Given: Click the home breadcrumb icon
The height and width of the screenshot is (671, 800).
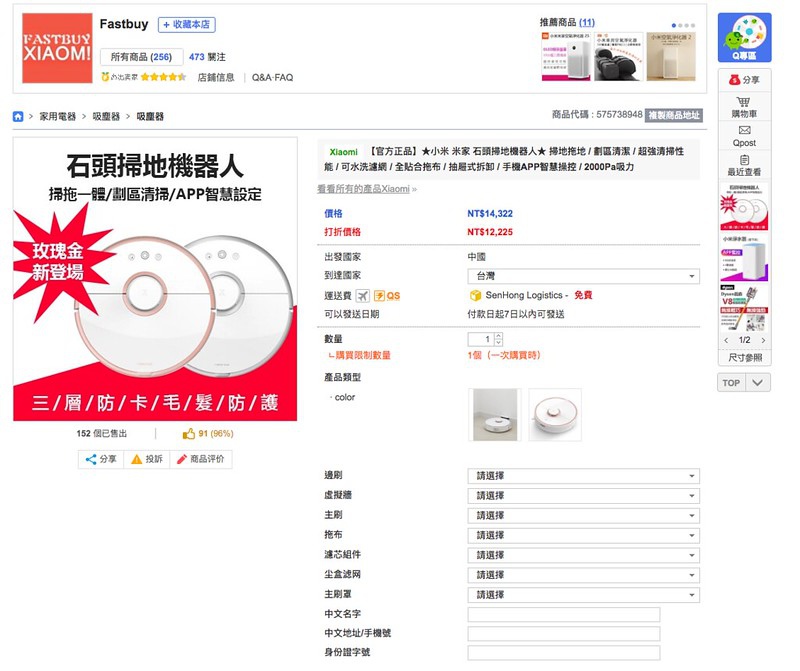Looking at the screenshot, I should click(x=18, y=116).
